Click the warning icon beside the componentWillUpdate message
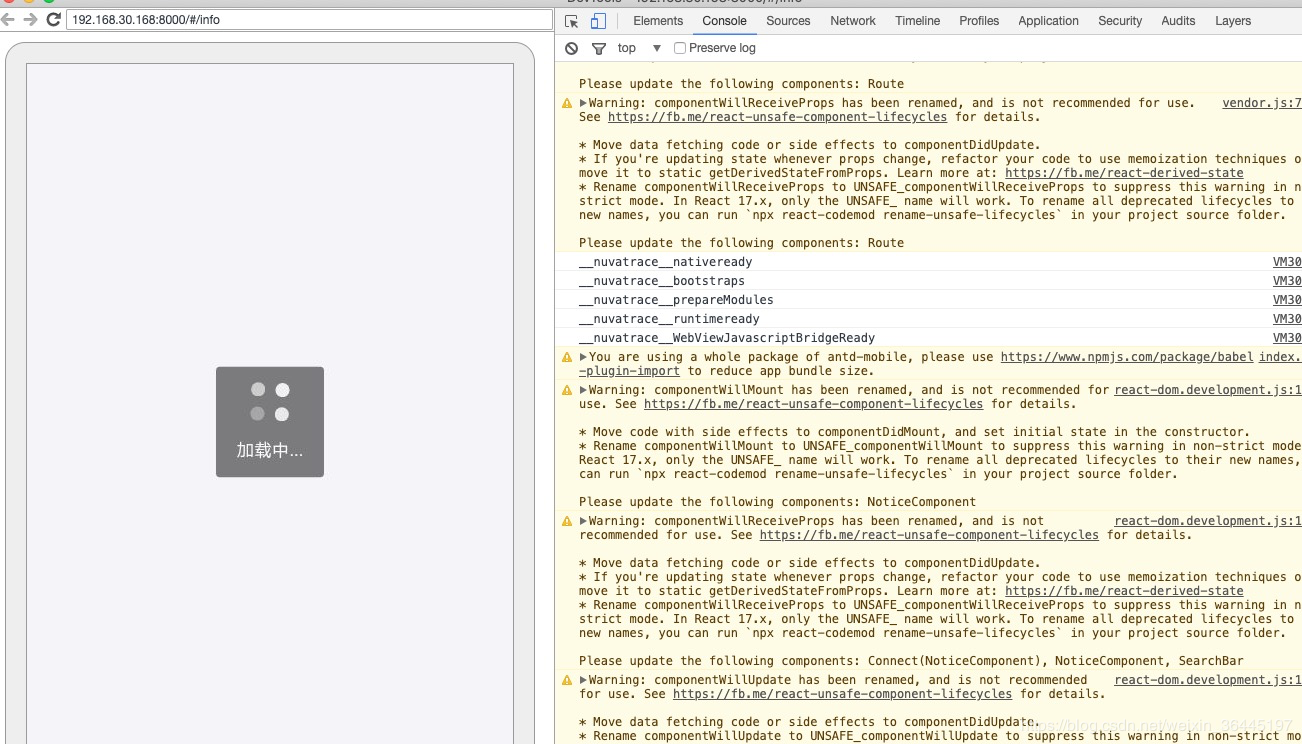The width and height of the screenshot is (1302, 744). pos(567,680)
